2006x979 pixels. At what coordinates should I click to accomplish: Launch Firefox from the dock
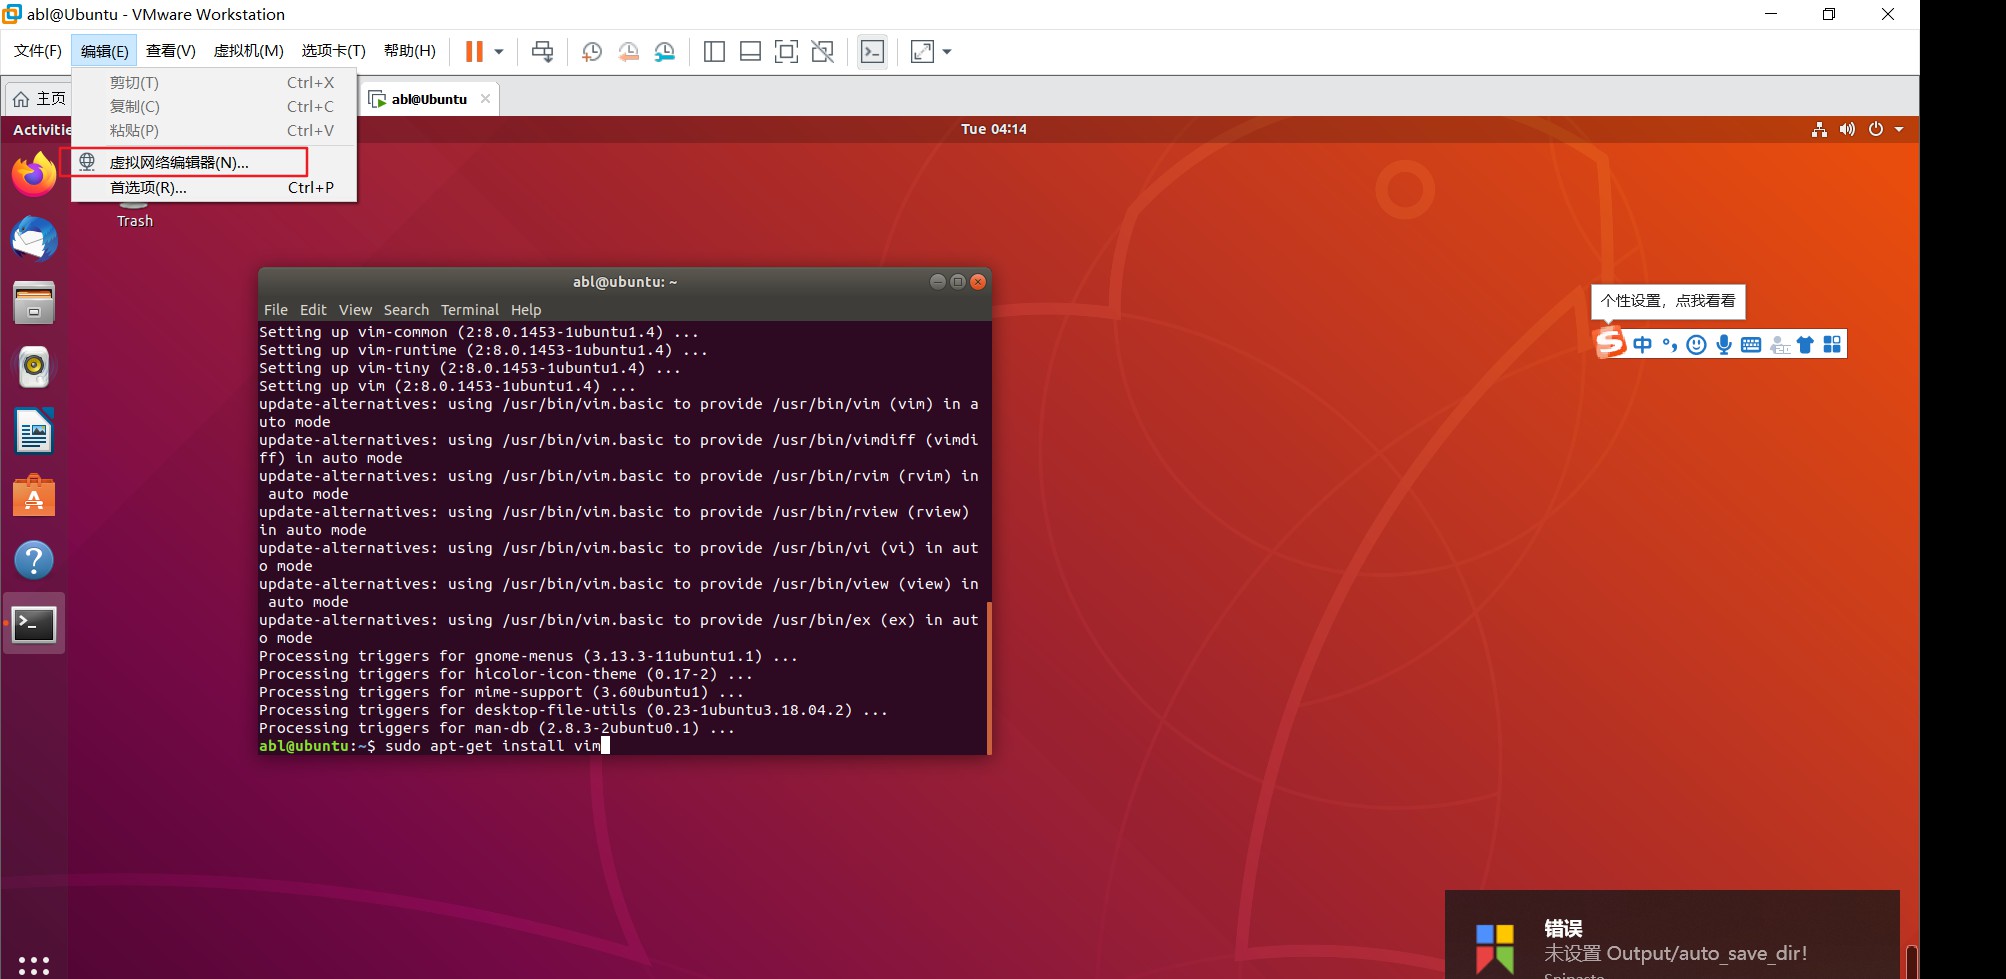tap(34, 175)
